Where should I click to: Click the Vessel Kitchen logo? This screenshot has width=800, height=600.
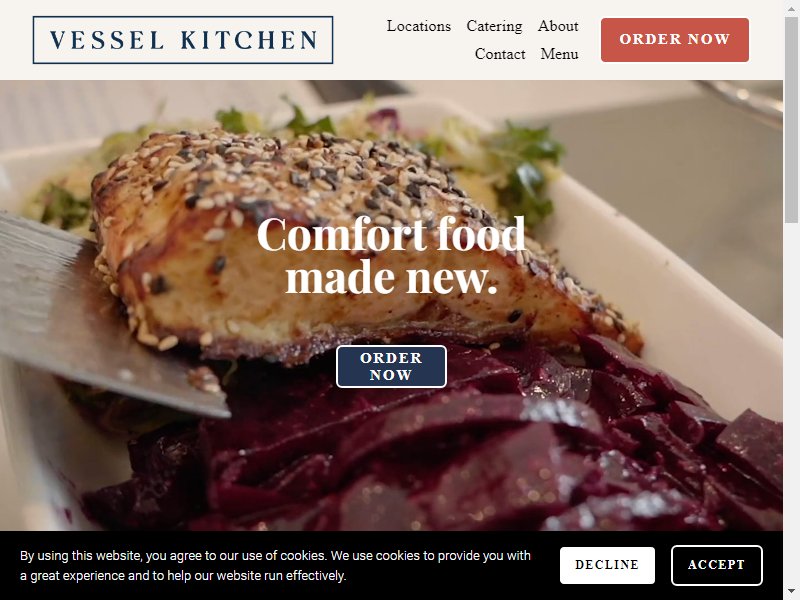(x=183, y=40)
